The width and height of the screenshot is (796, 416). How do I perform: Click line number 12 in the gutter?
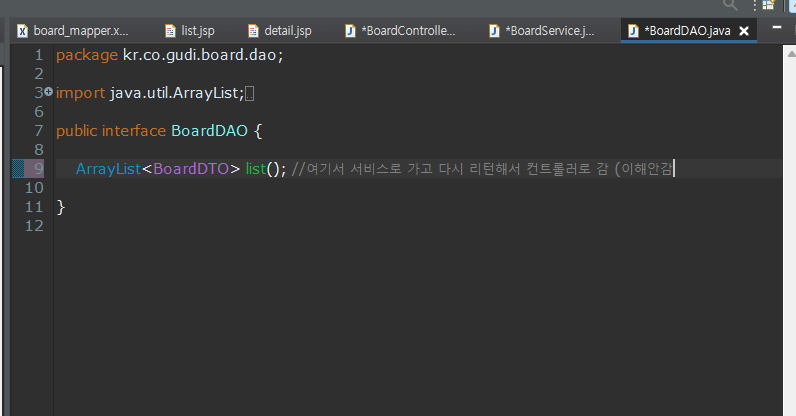tap(34, 226)
